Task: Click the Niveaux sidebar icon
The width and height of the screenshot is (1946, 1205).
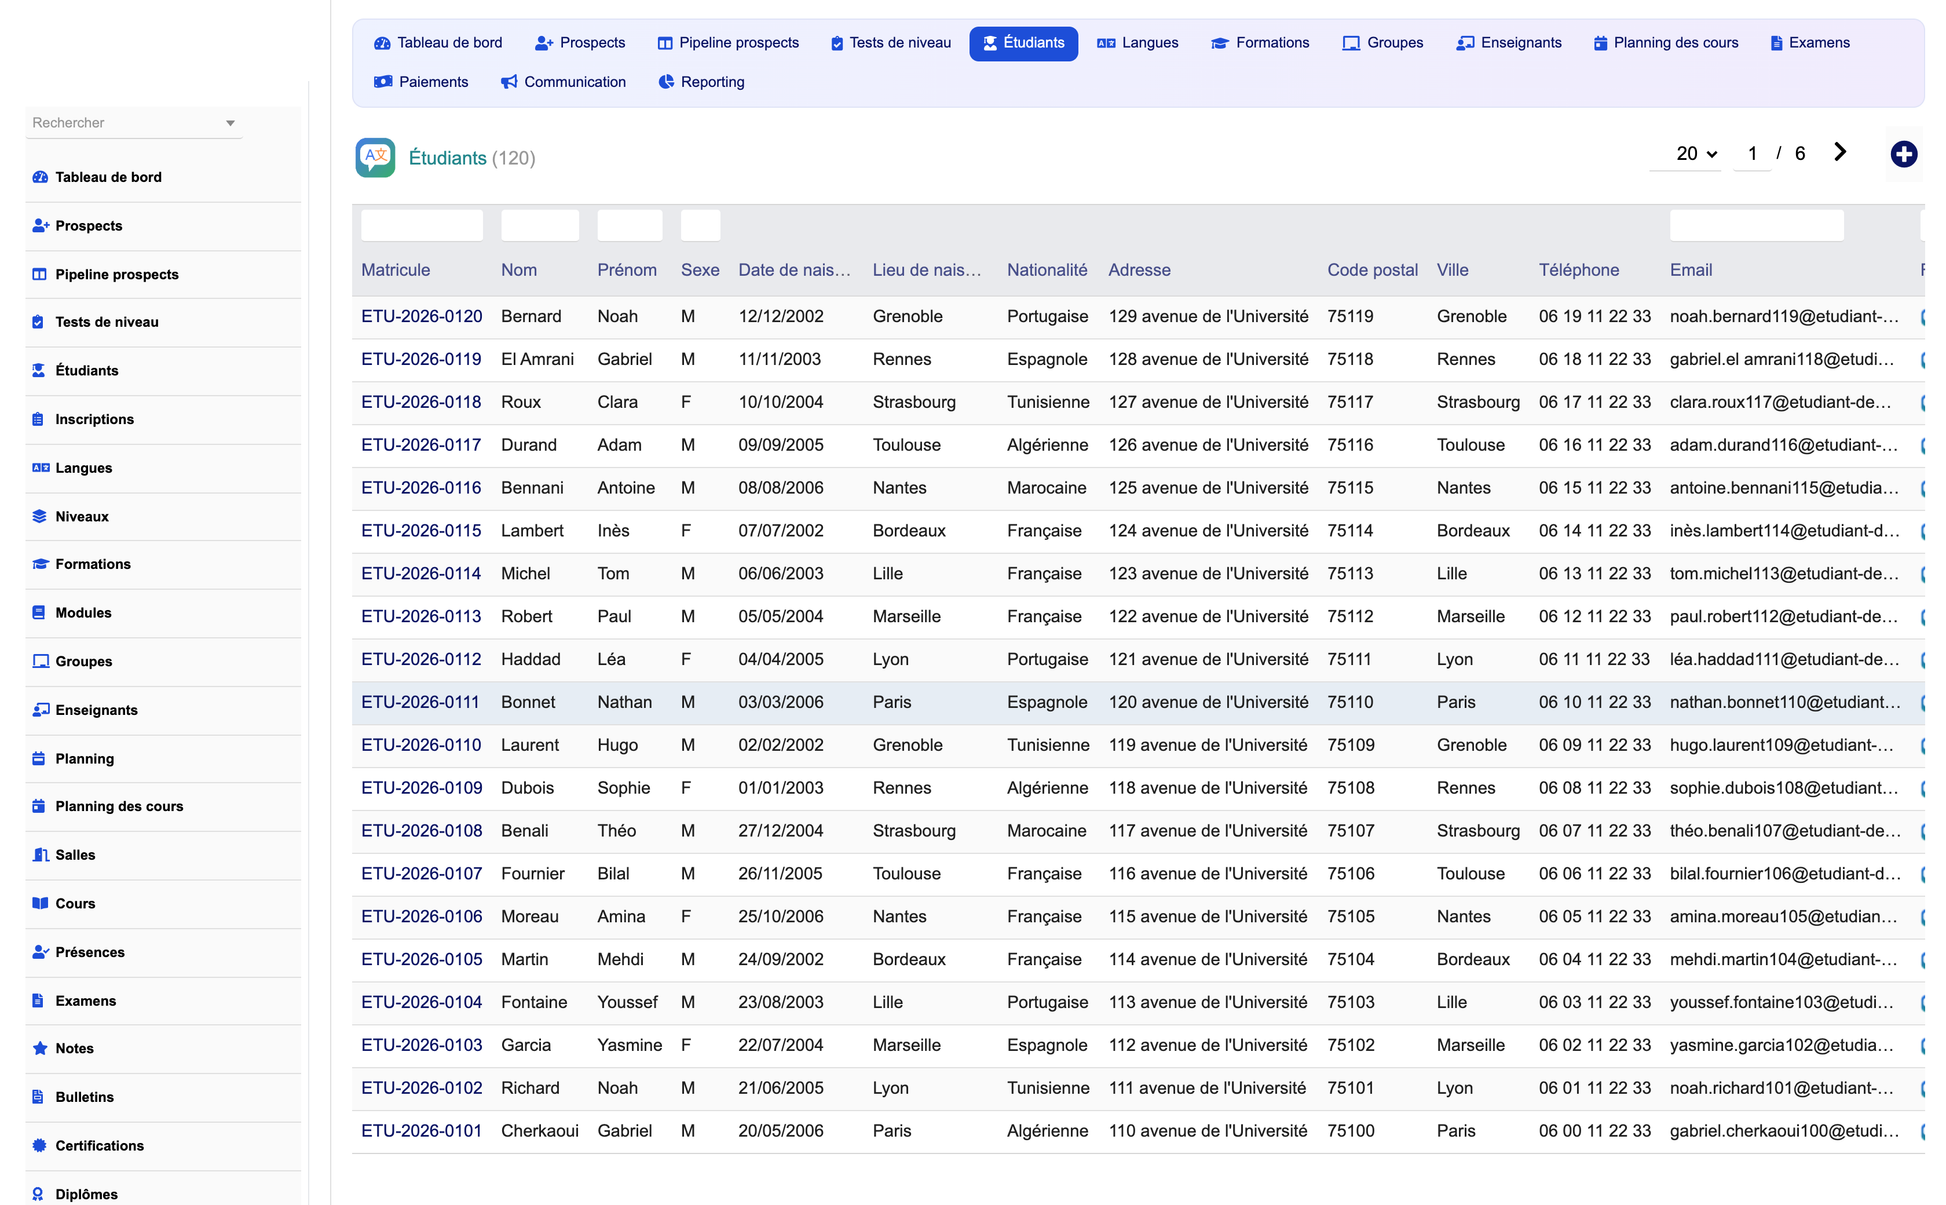Action: [x=40, y=516]
